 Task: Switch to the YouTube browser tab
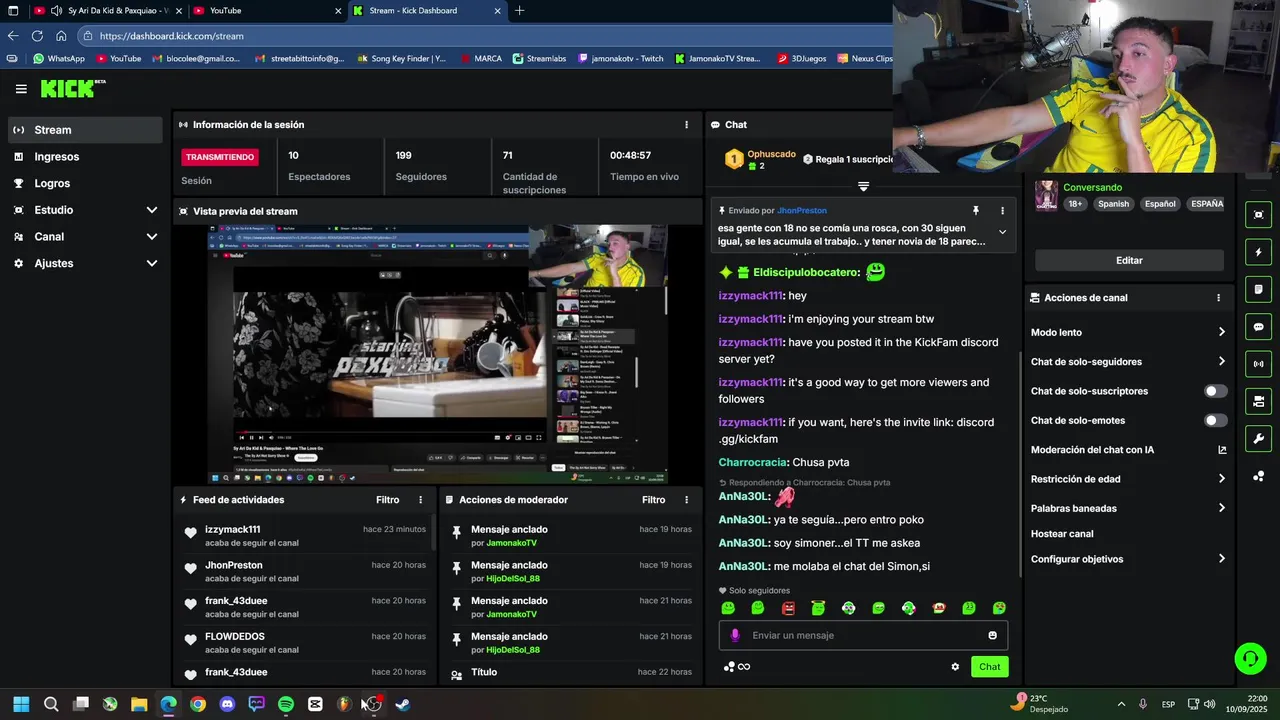[265, 11]
